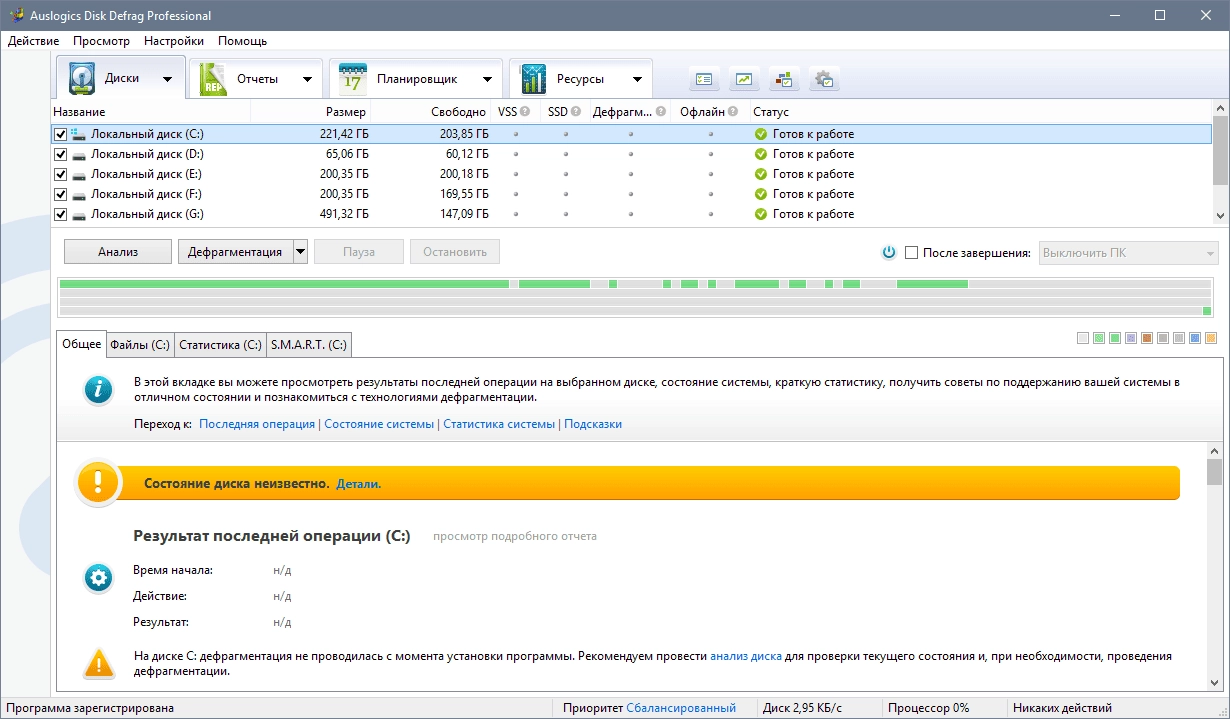Open the Выключить ПК combo box

pos(1129,253)
